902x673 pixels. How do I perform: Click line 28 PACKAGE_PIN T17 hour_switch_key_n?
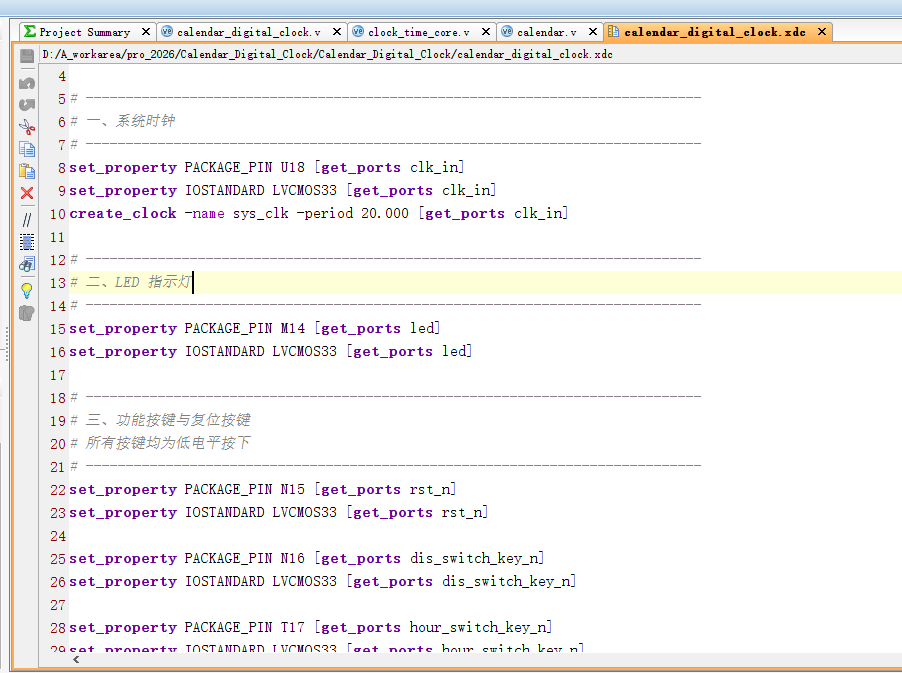pyautogui.click(x=311, y=628)
